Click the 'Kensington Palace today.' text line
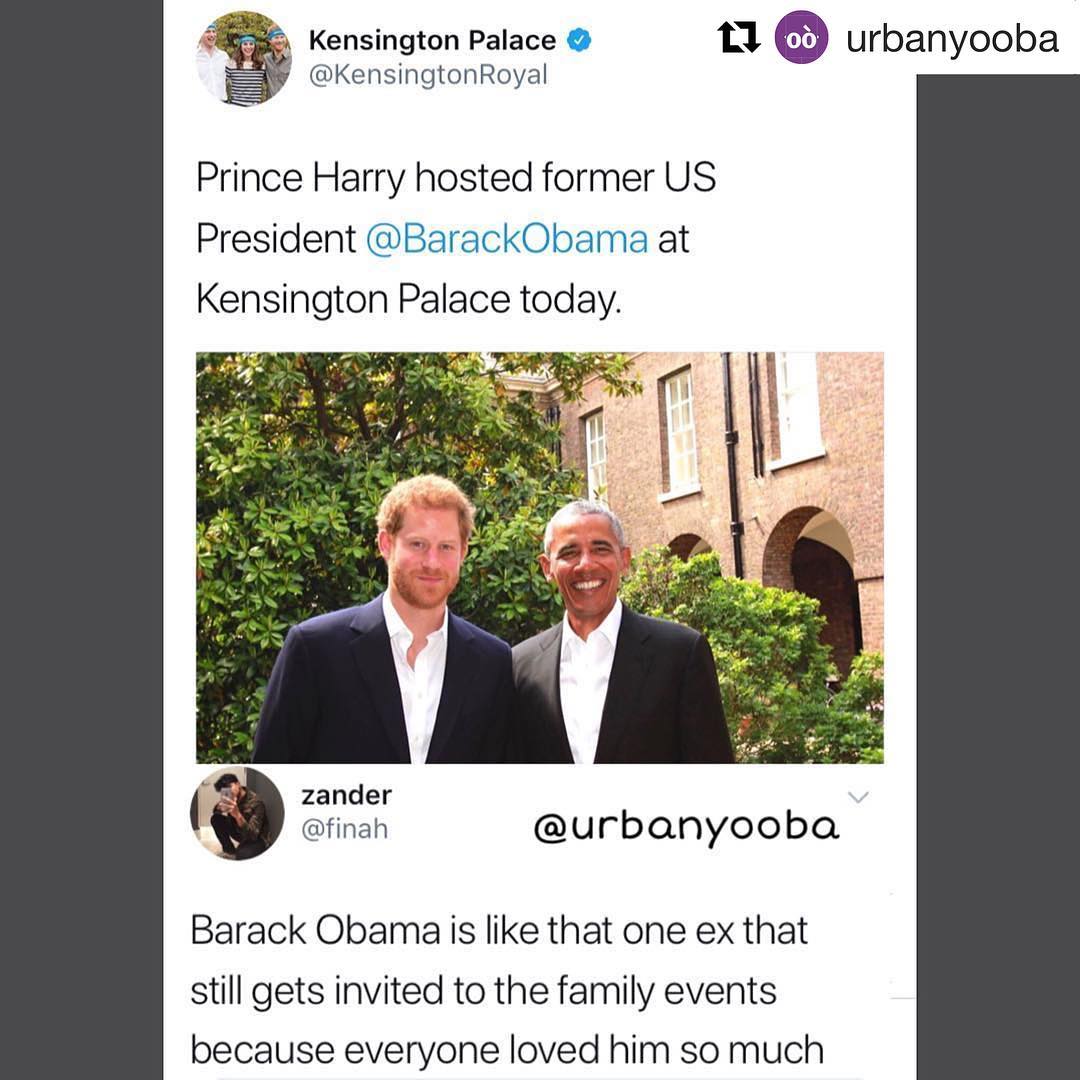Viewport: 1080px width, 1080px height. click(x=408, y=299)
